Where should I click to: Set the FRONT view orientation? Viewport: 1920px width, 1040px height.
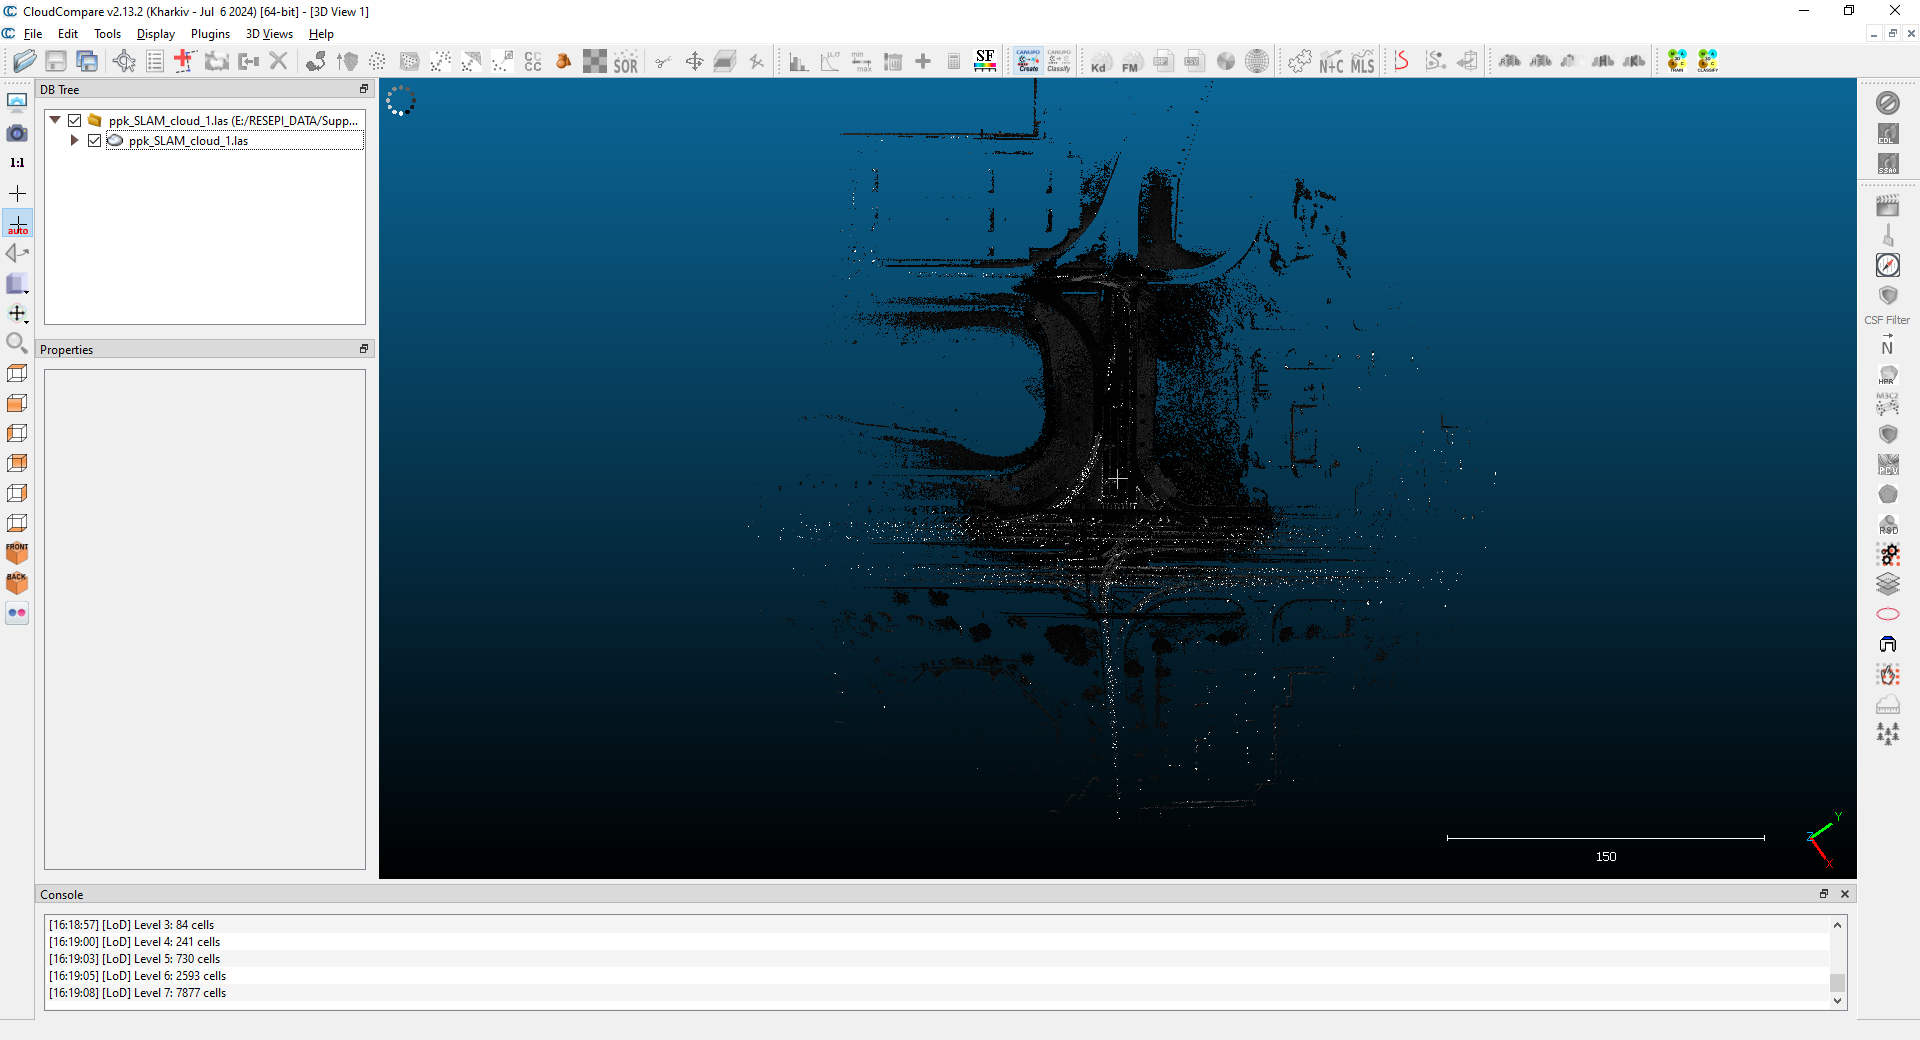(17, 553)
